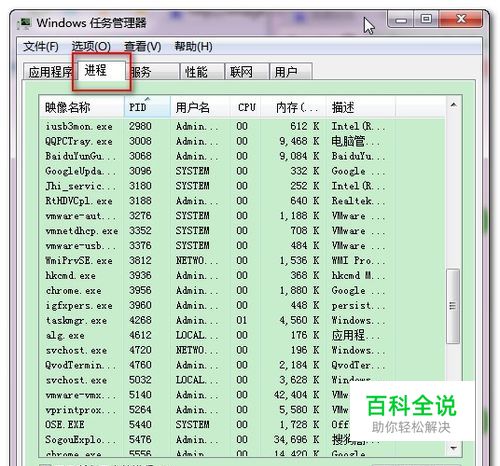Screen dimensions: 500x466
Task: Select the BaiduYunGu... process row
Action: (242, 156)
